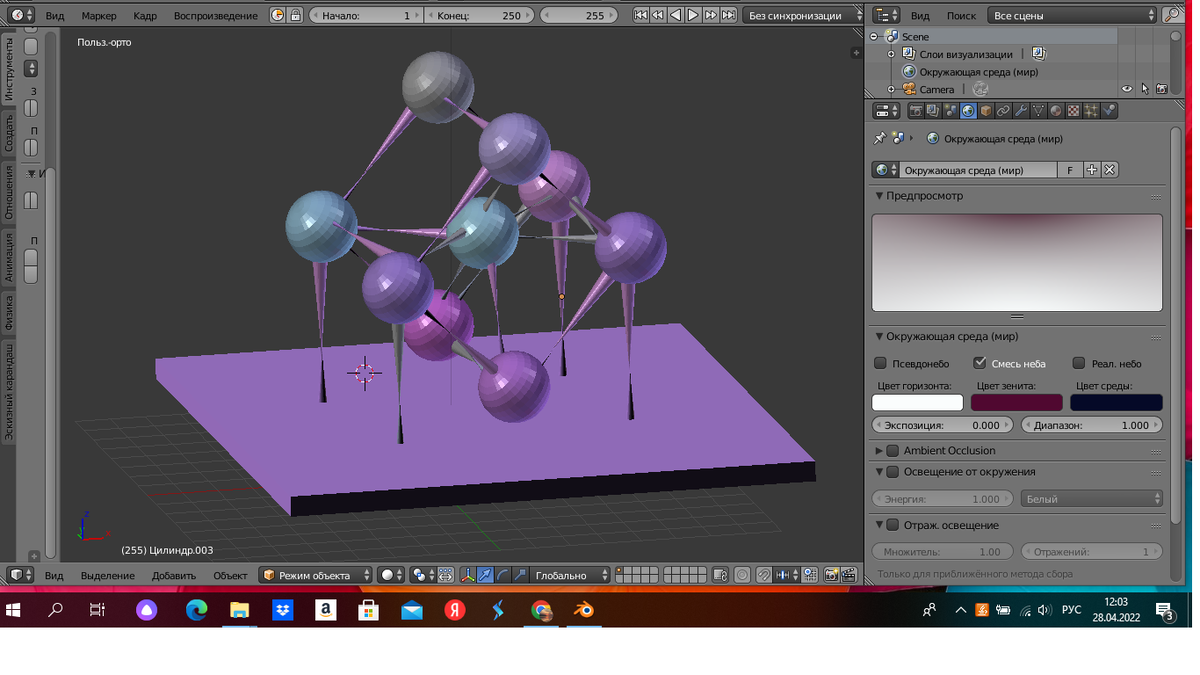This screenshot has width=1200, height=675.
Task: Click the F fake user button
Action: (1070, 170)
